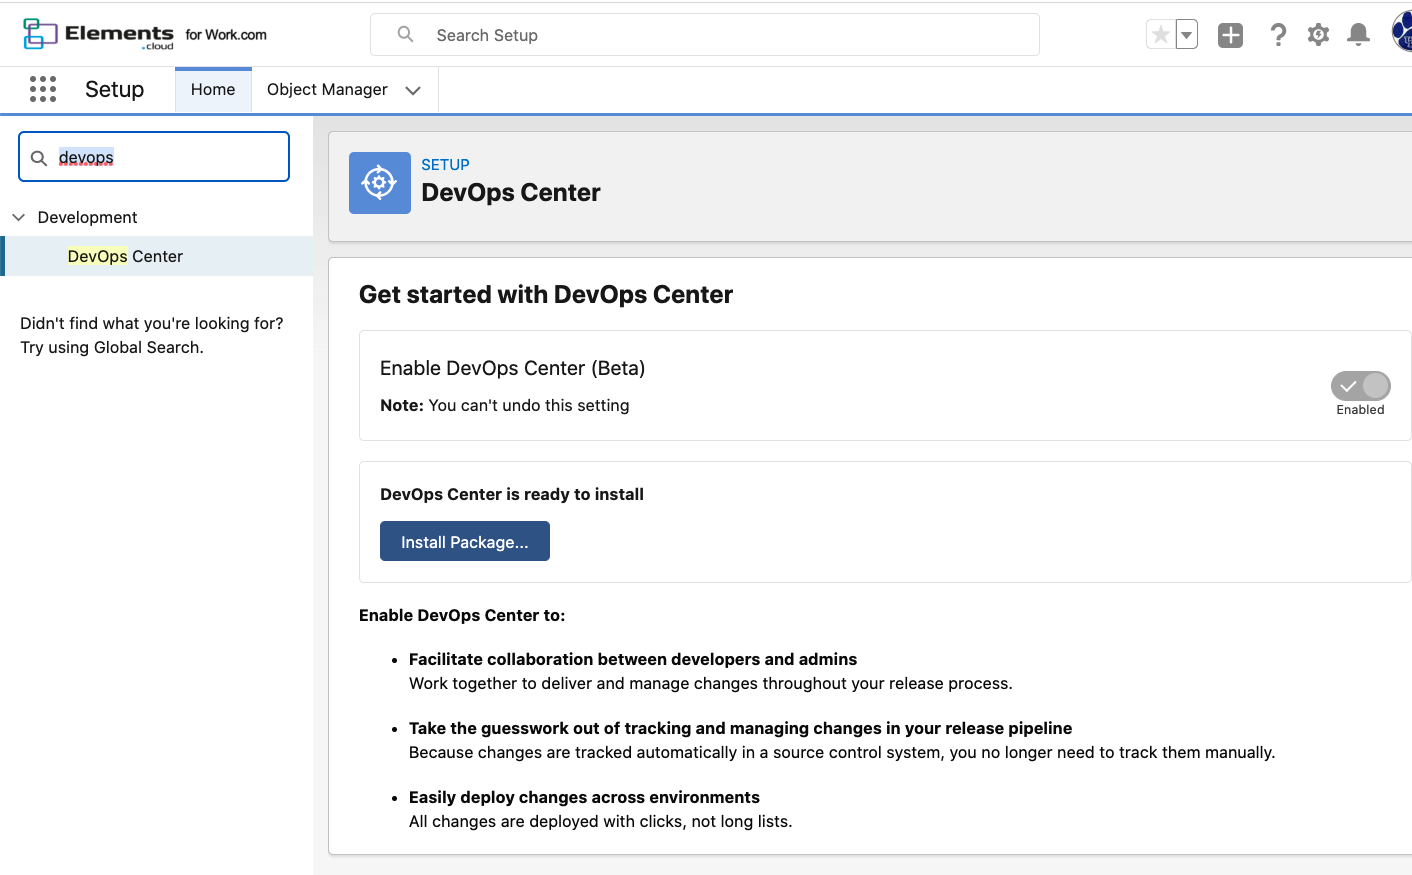Click the Quick Find search icon

coord(39,158)
